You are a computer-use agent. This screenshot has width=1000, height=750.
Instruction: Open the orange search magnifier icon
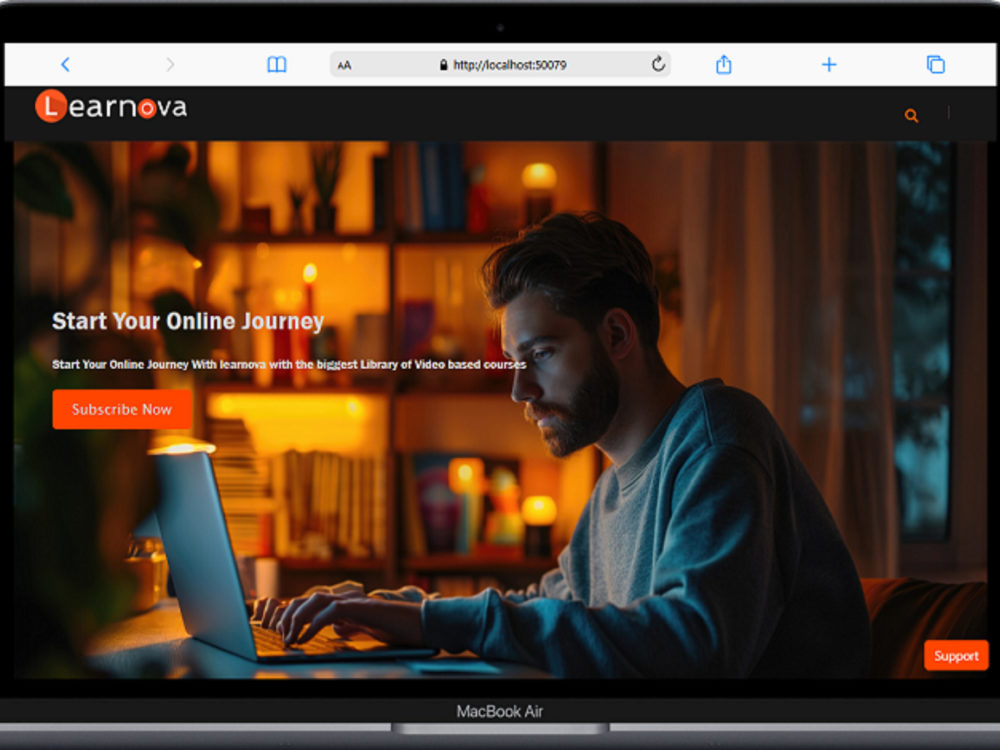click(x=911, y=115)
